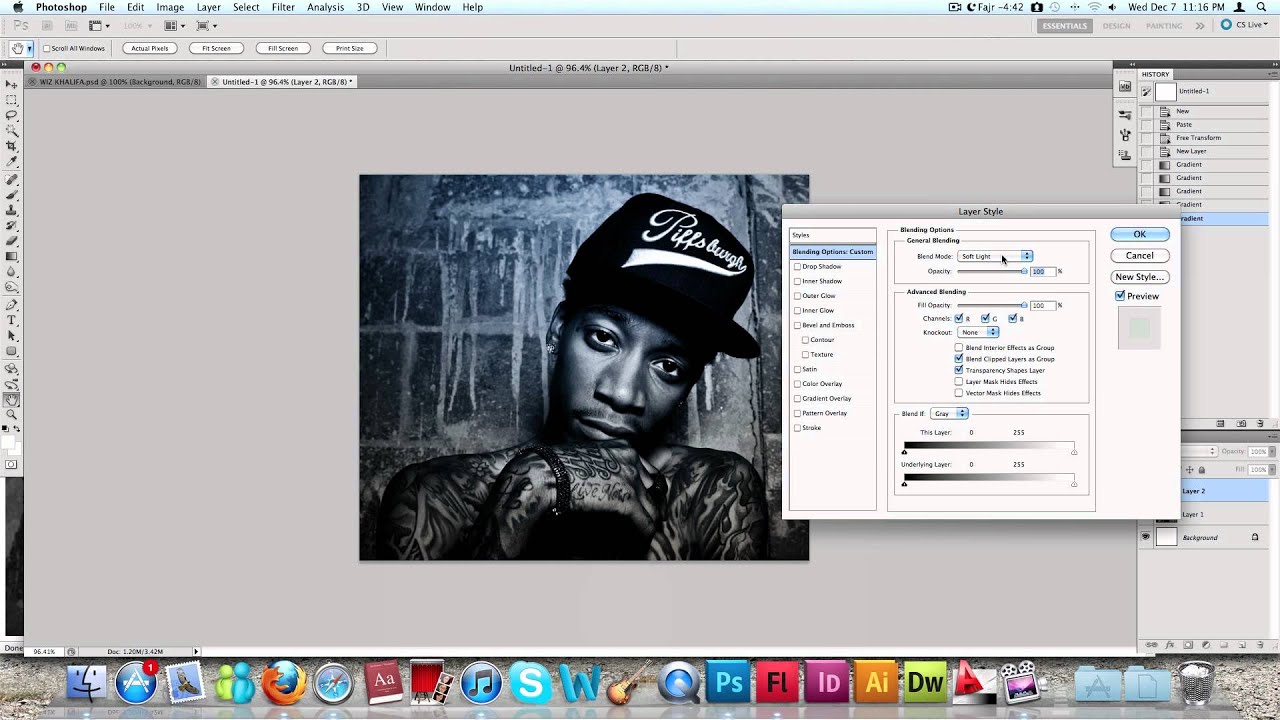This screenshot has width=1280, height=720.
Task: Toggle Scroll All Windows checkbox
Action: (46, 48)
